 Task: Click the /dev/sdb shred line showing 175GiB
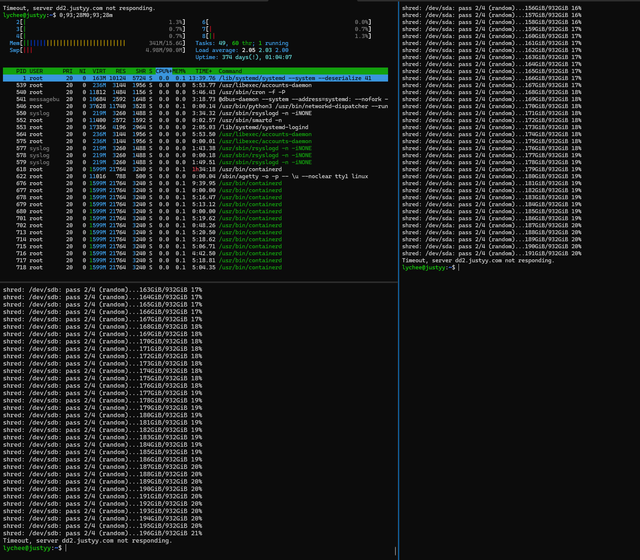point(102,378)
